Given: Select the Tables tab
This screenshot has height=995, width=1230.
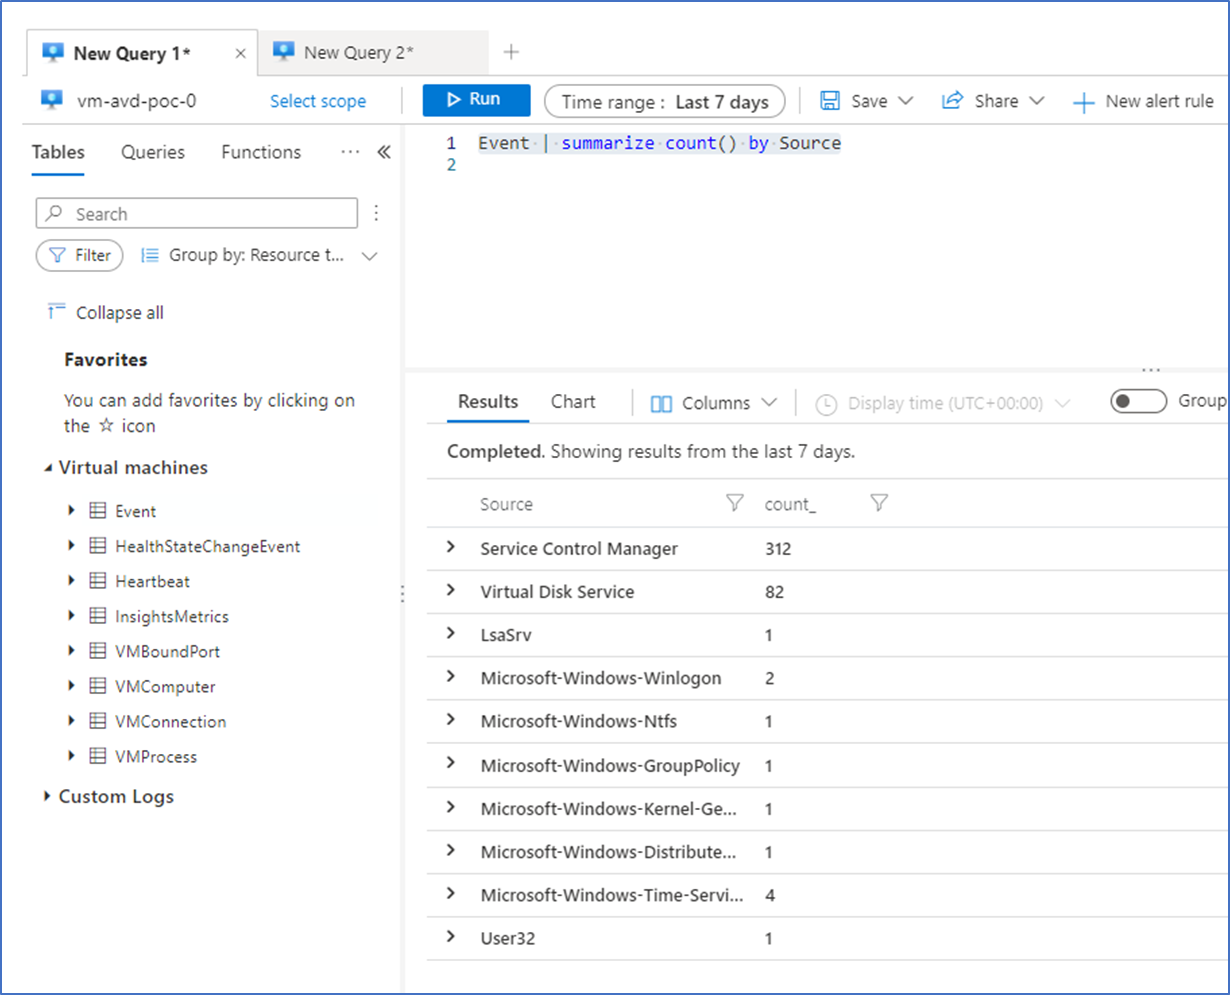Looking at the screenshot, I should tap(58, 152).
